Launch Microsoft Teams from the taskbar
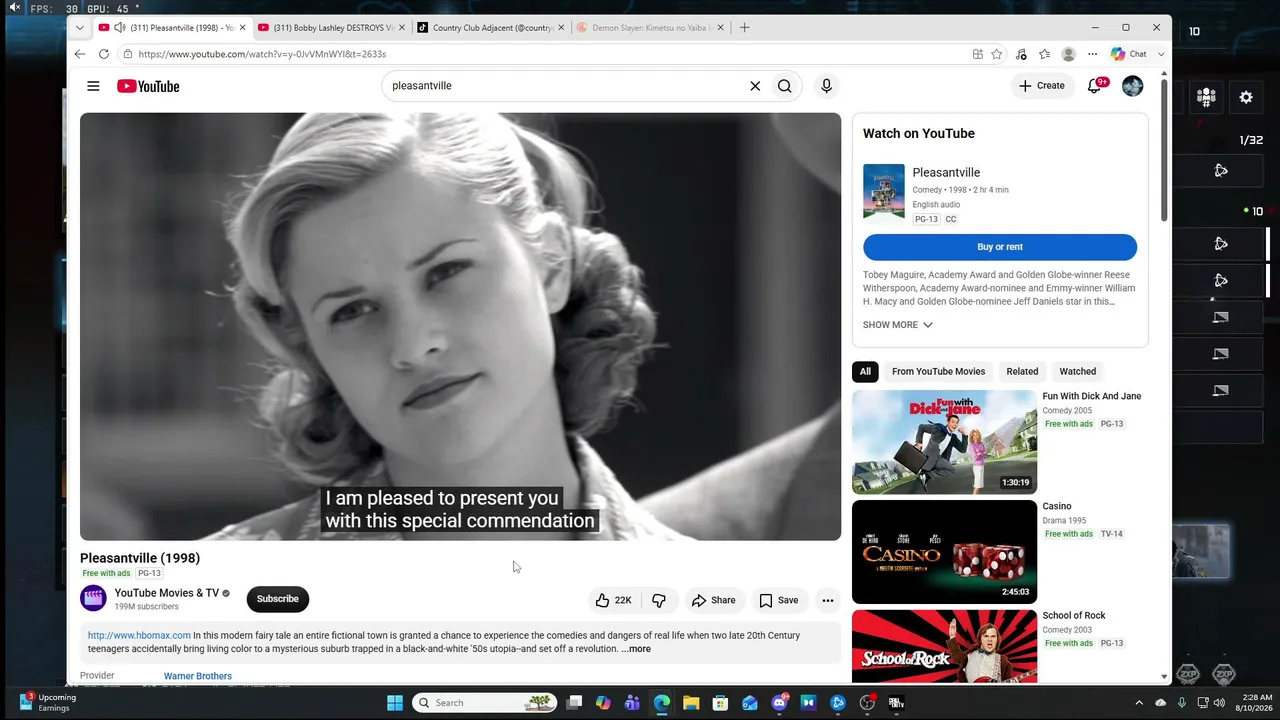Image resolution: width=1280 pixels, height=720 pixels. coord(632,703)
